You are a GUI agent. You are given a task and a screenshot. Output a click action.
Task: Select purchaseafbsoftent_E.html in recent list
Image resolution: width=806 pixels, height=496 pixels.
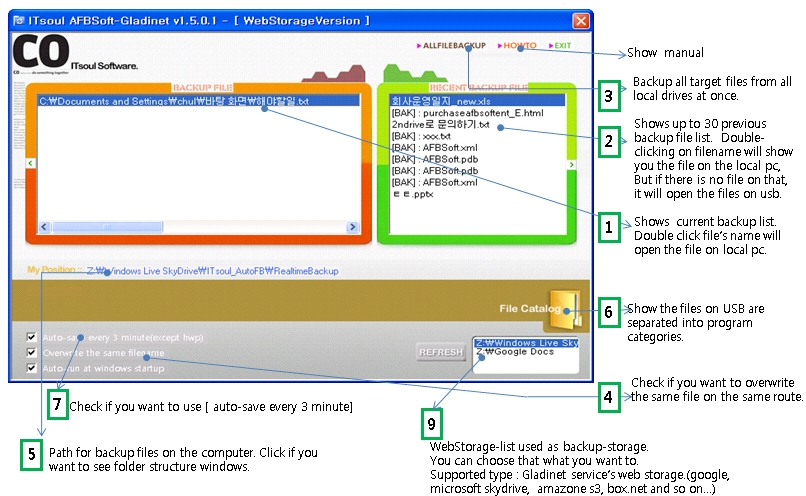[466, 113]
